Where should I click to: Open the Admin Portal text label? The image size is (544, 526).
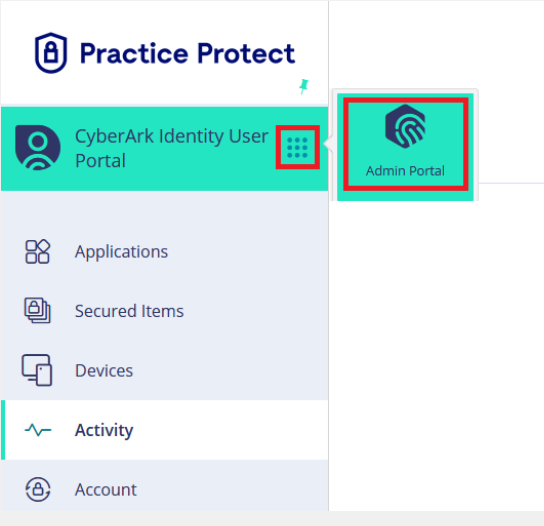click(x=405, y=171)
